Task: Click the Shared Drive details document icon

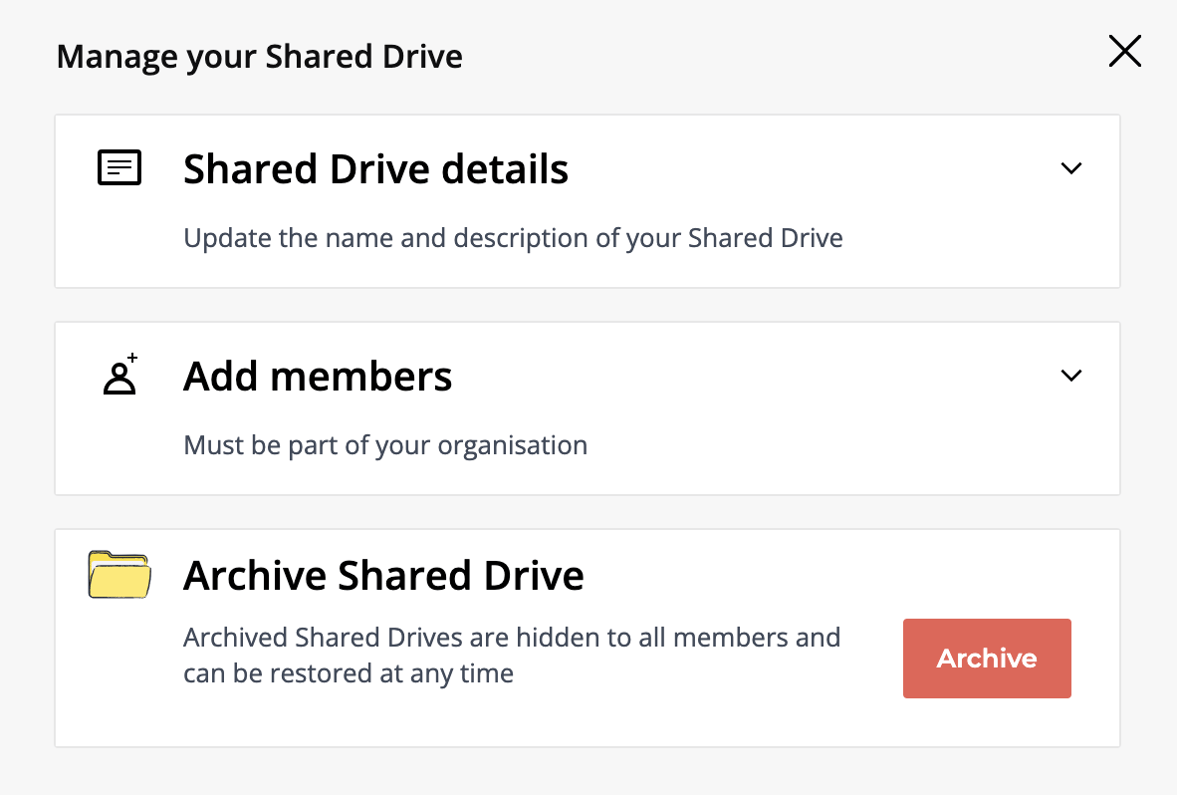Action: point(119,168)
